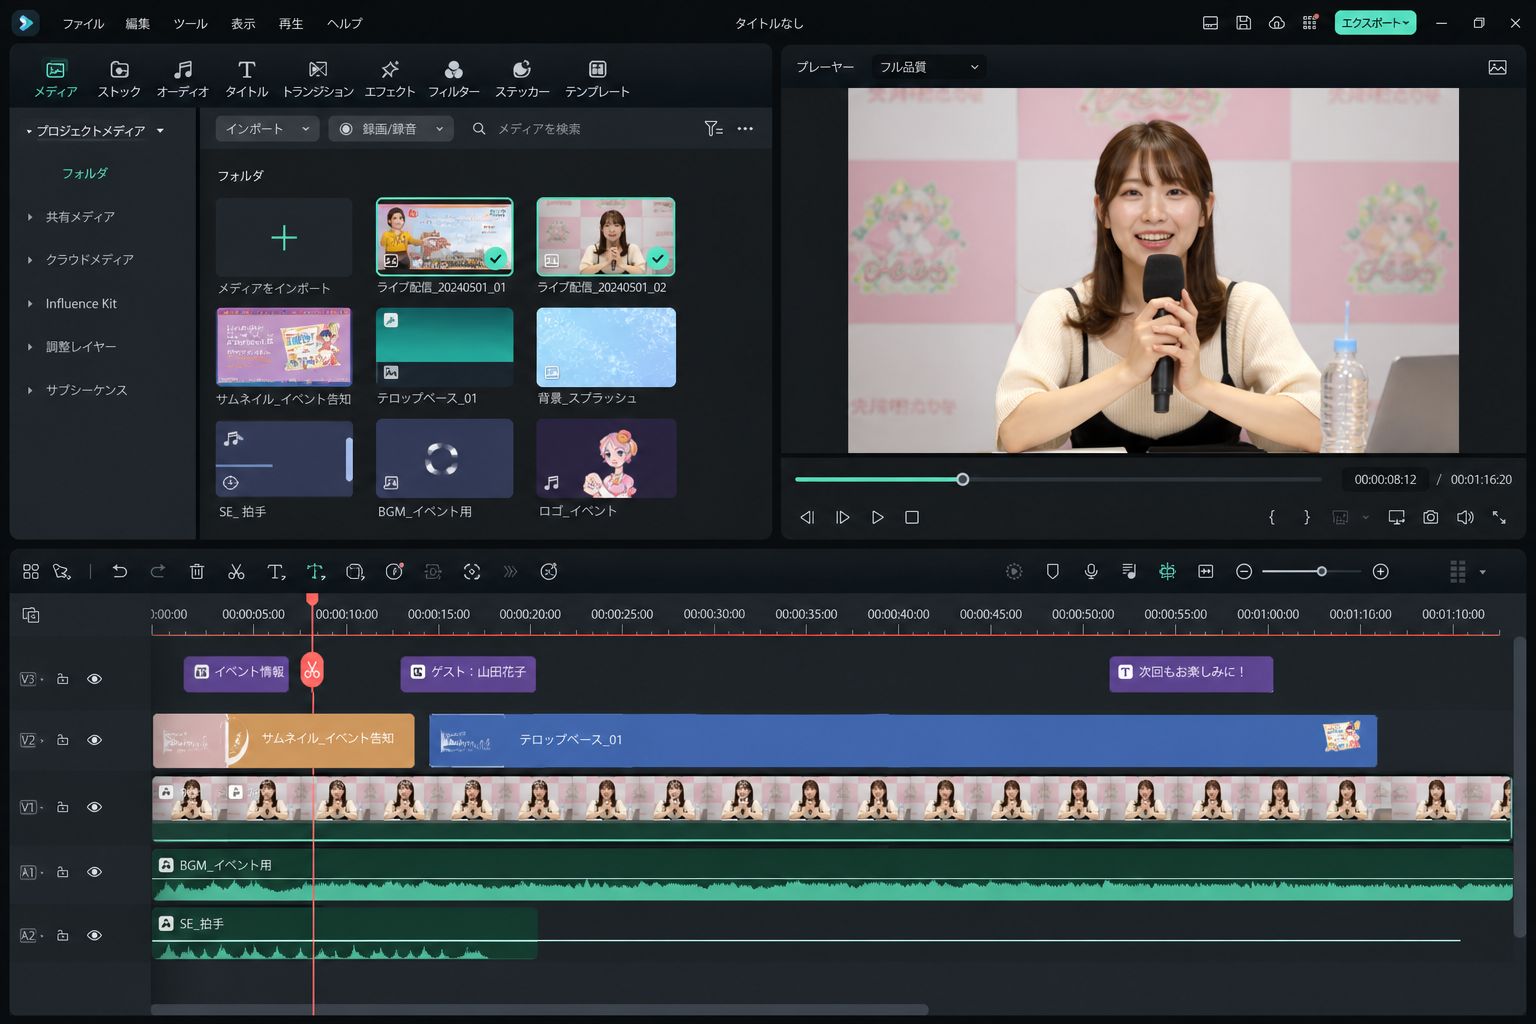Expand the Influence Kit tree item
Screen dimensions: 1536x1024
pyautogui.click(x=30, y=304)
